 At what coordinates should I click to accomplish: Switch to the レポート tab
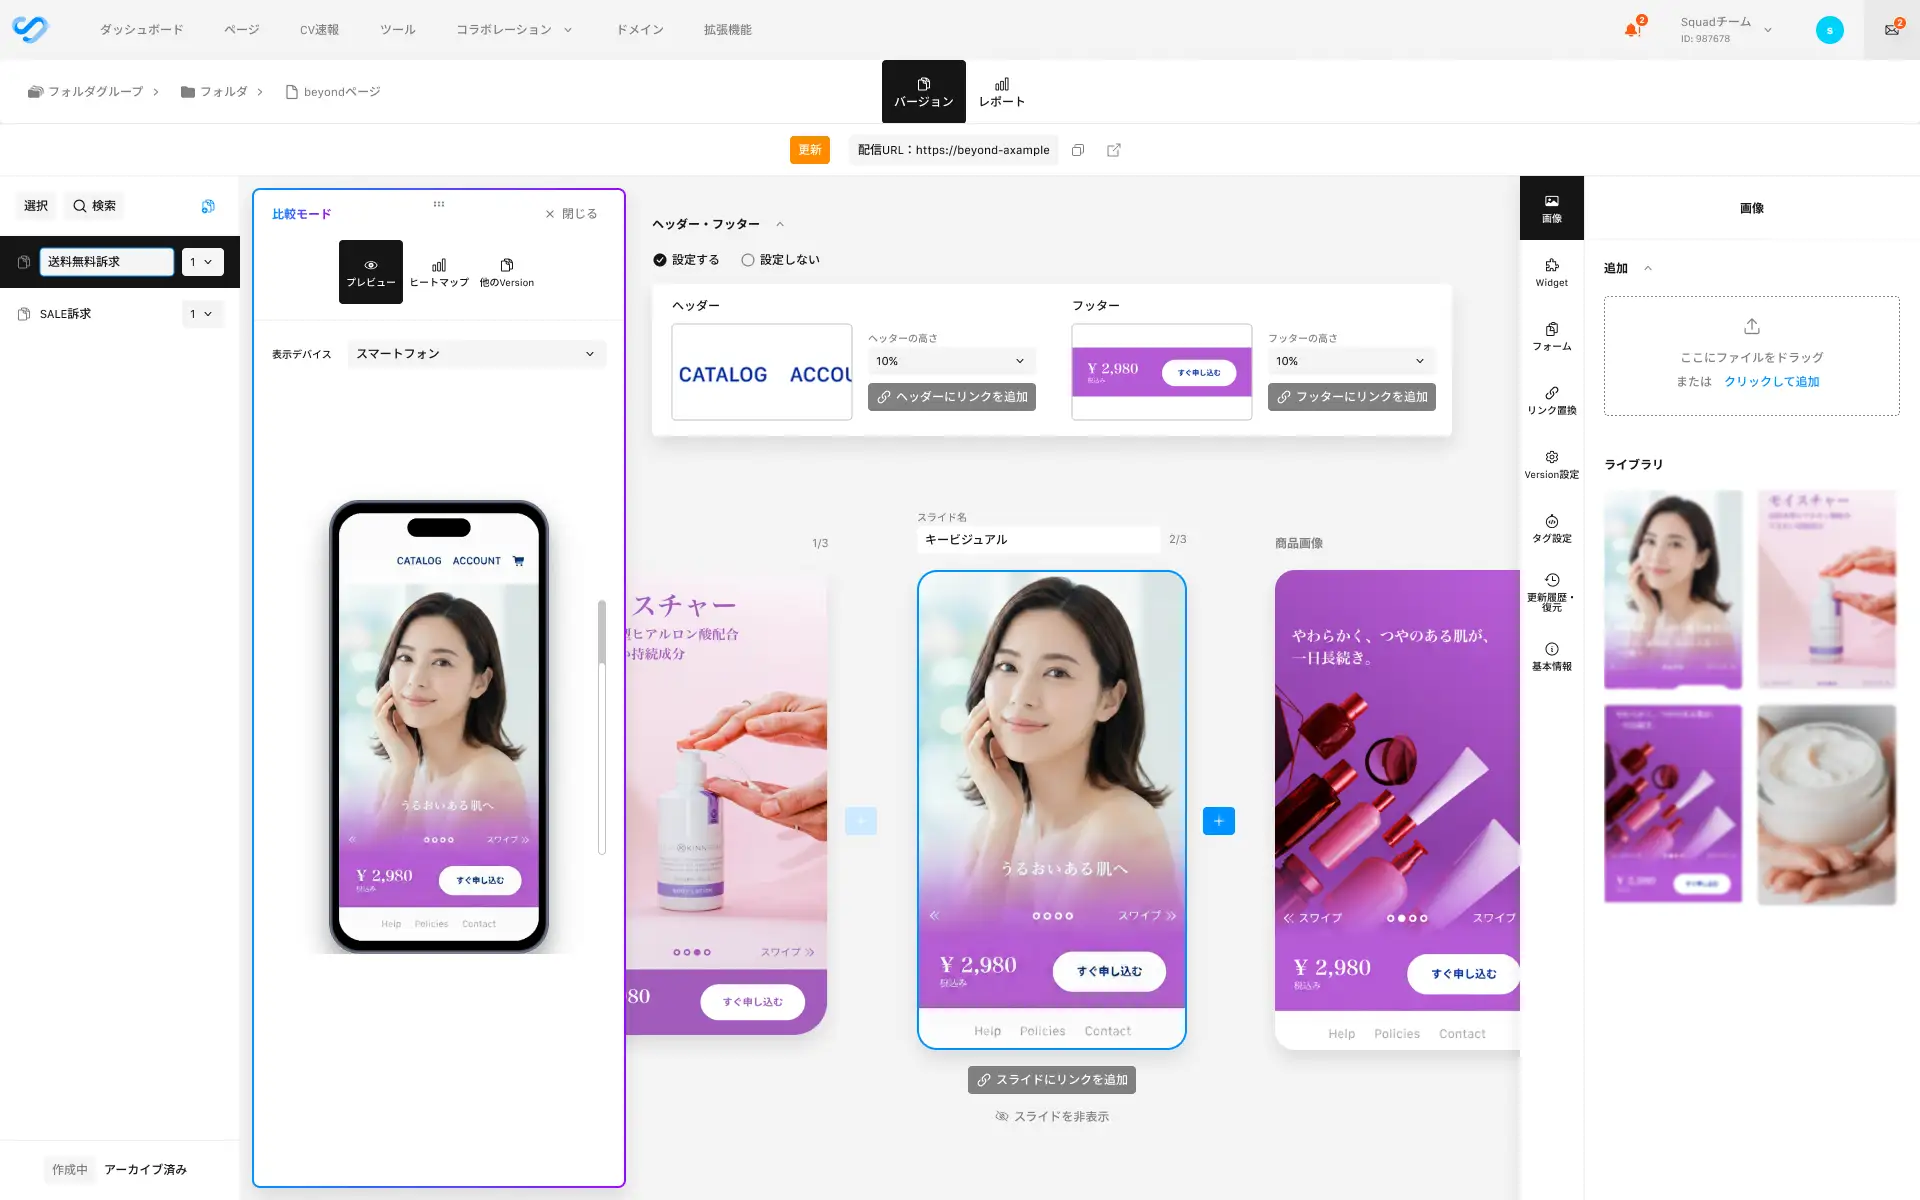click(x=1001, y=91)
